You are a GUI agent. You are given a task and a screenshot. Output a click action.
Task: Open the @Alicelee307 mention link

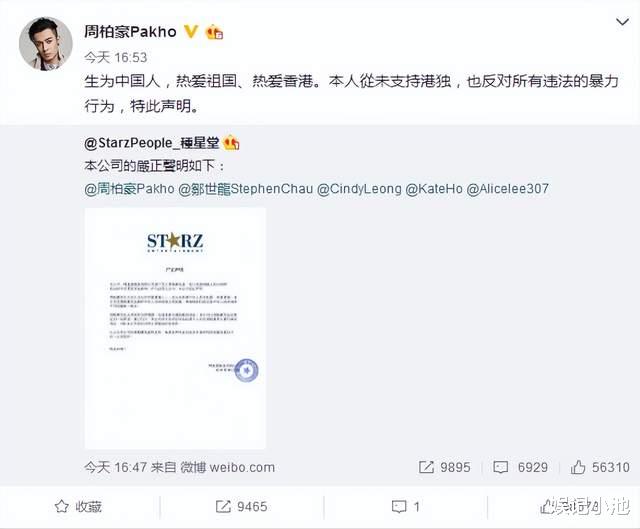[507, 189]
